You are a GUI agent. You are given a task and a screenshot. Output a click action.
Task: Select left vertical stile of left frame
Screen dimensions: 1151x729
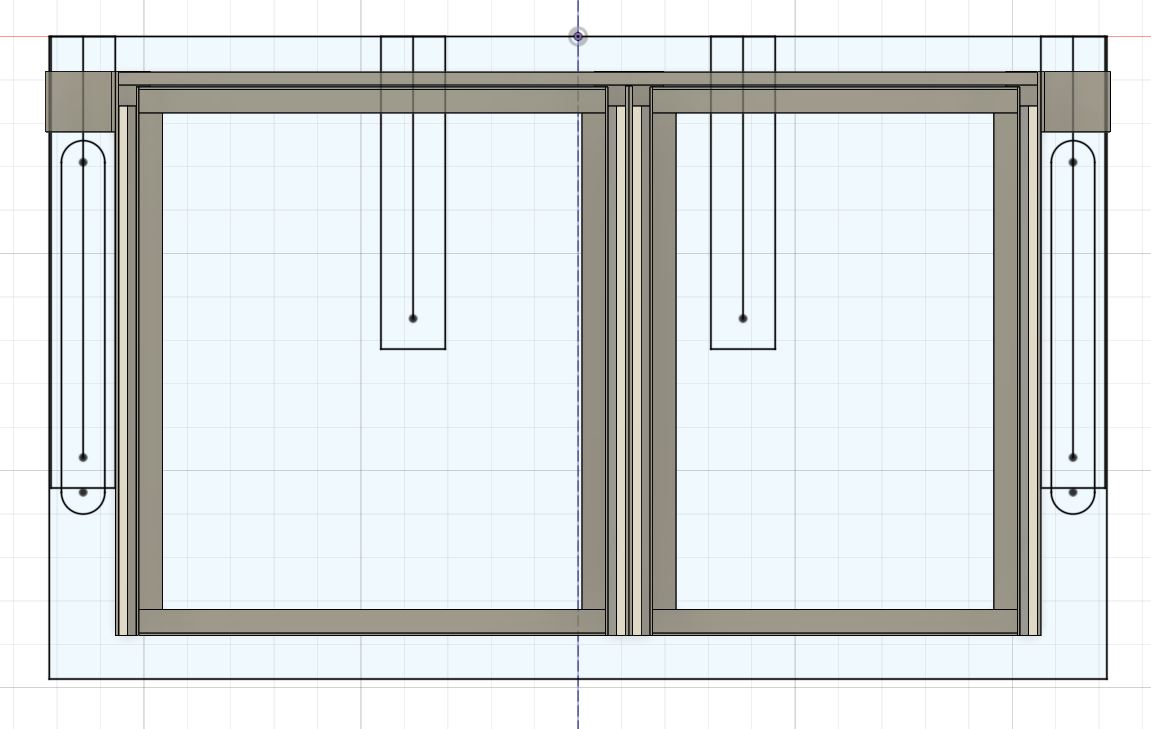[150, 360]
